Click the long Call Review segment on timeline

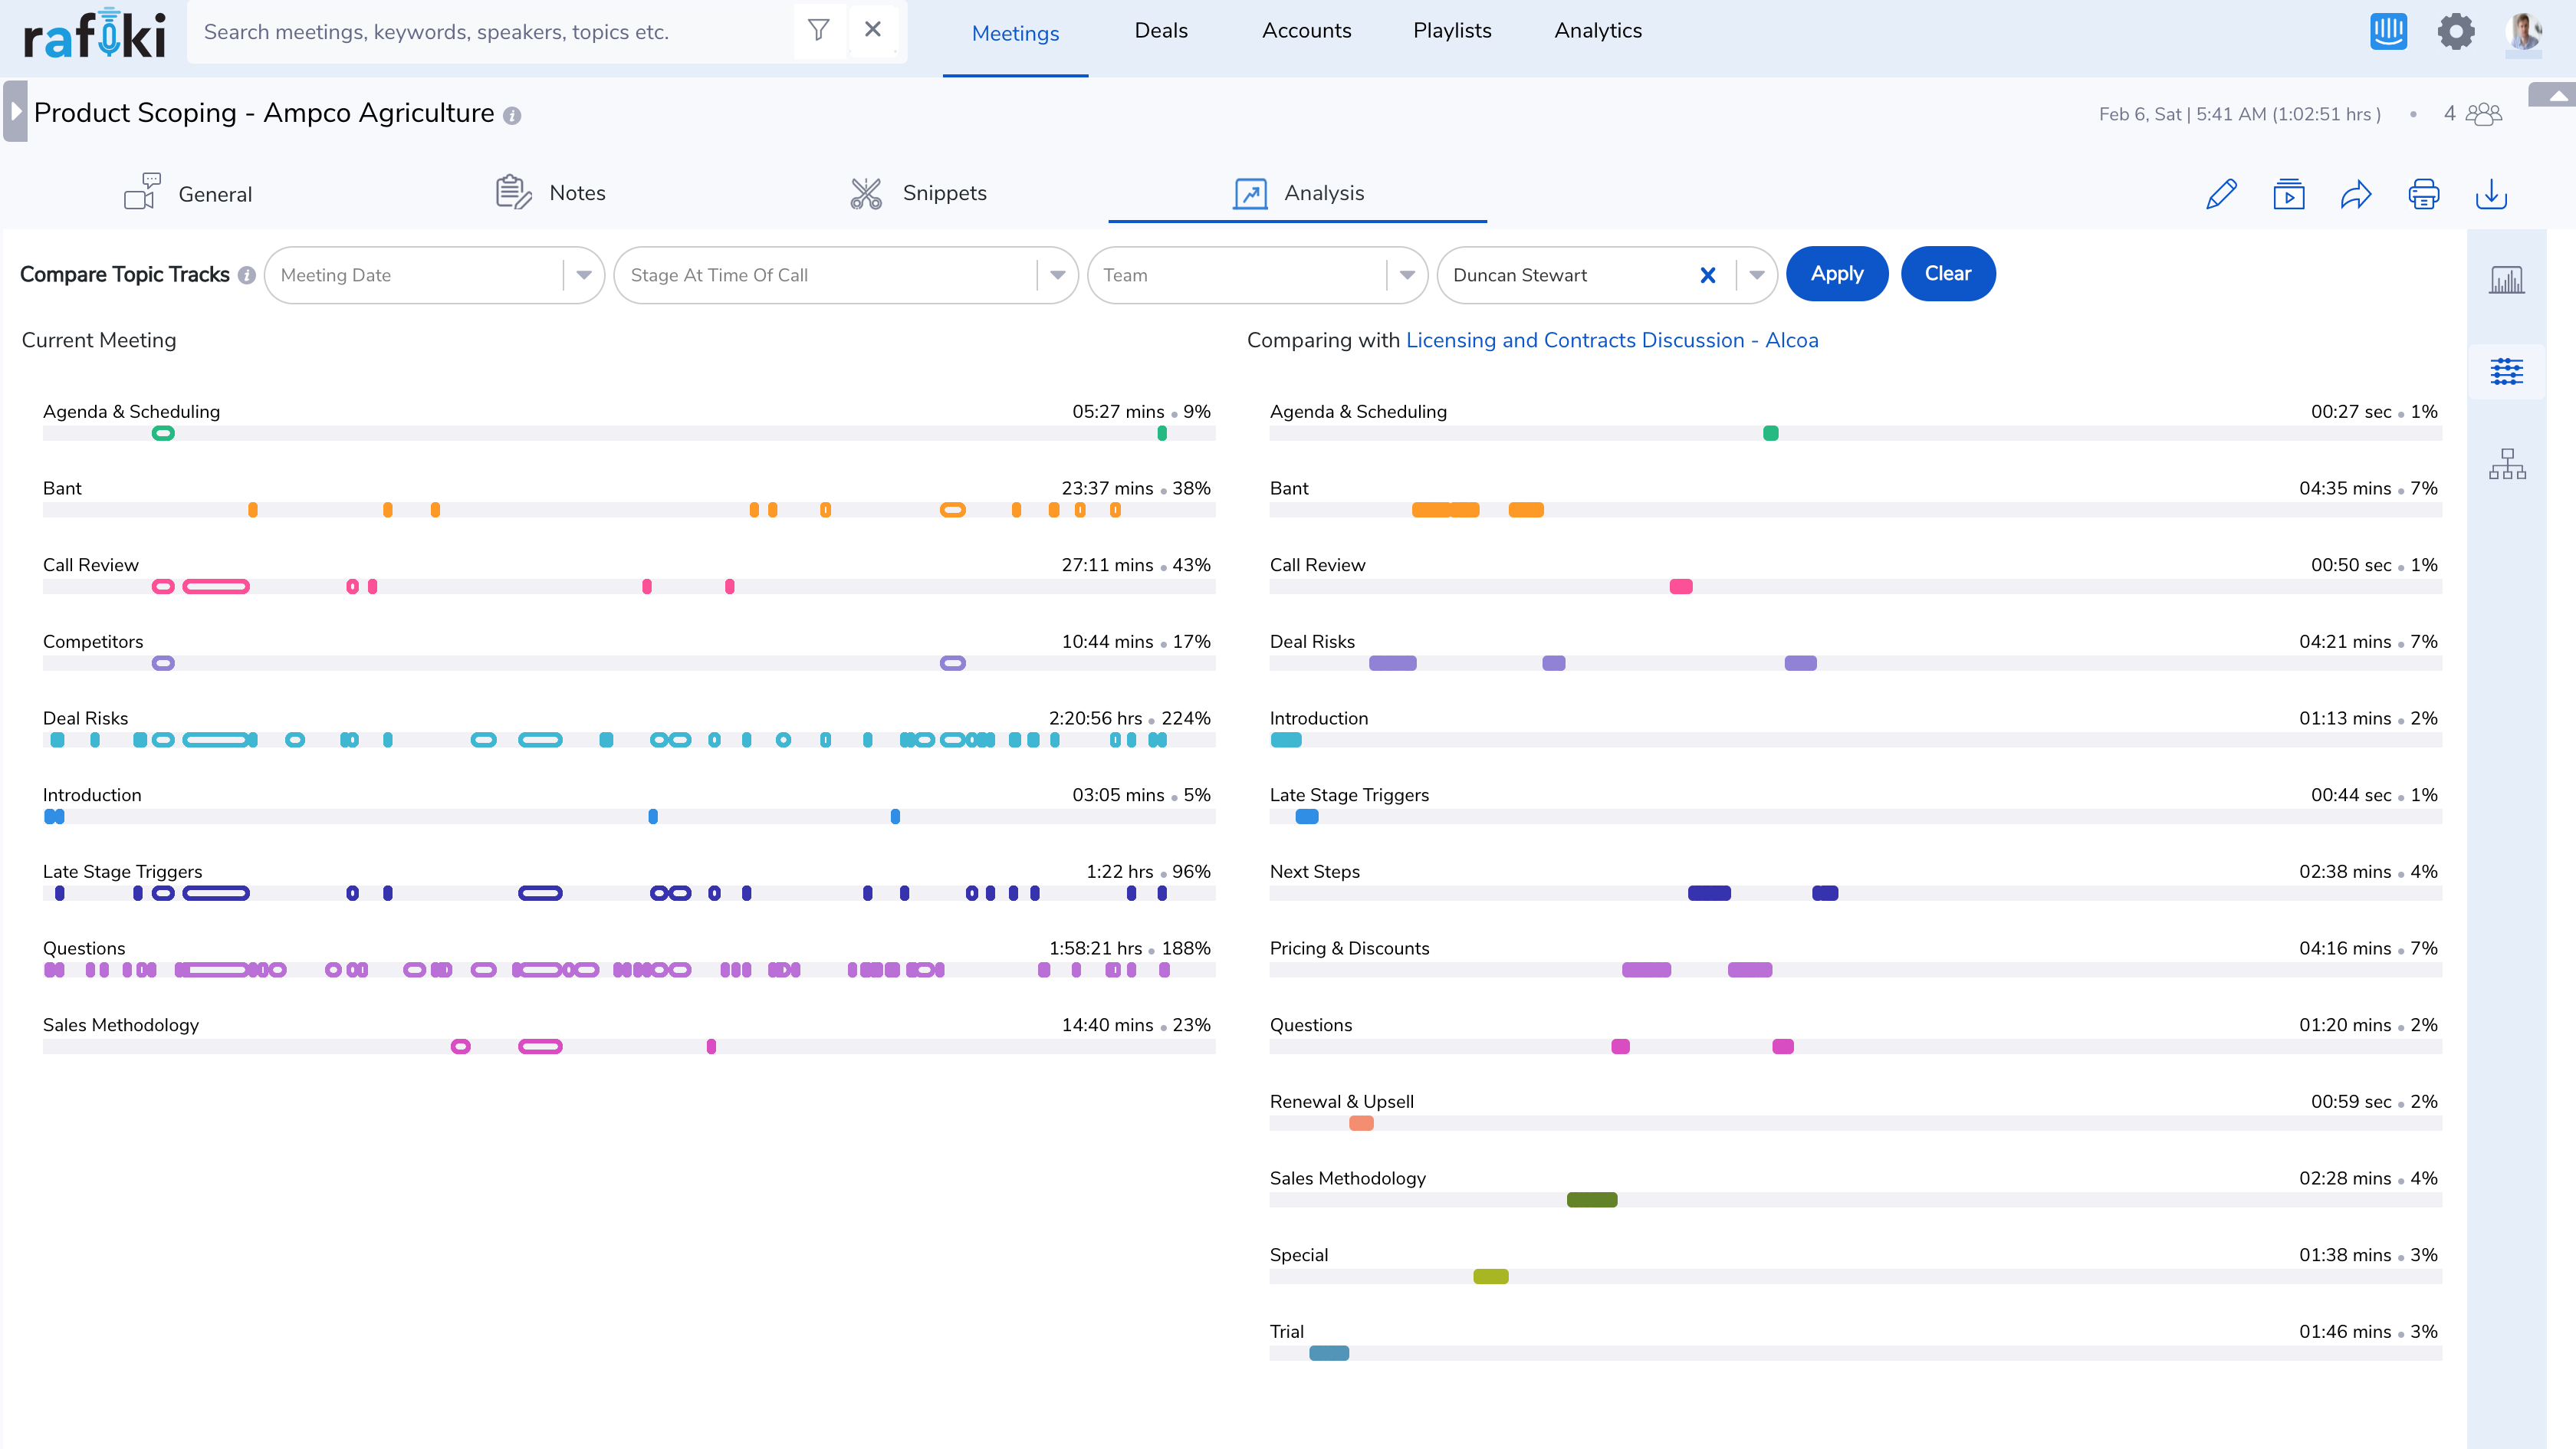(216, 587)
